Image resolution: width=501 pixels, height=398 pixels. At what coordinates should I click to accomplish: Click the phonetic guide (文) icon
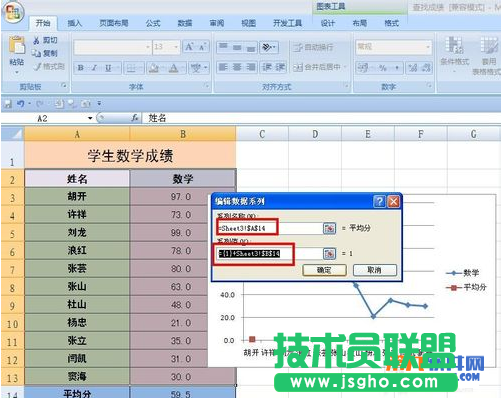pos(197,68)
